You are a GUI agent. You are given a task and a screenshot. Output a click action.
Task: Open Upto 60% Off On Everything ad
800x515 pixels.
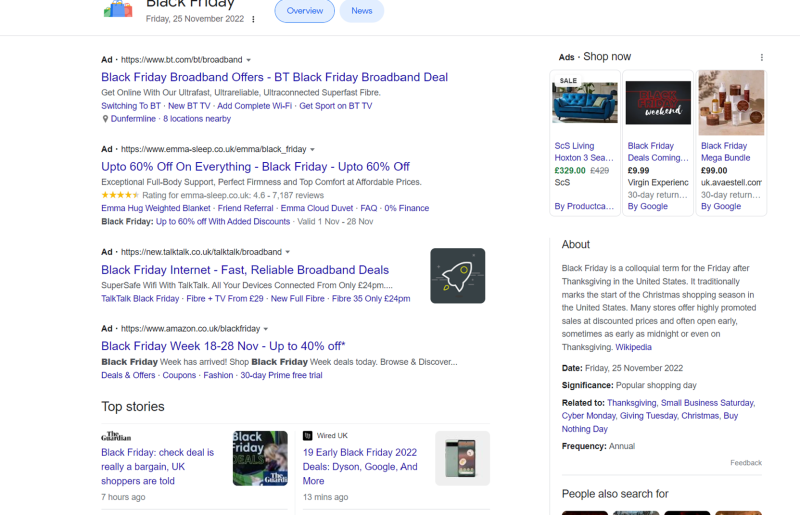[255, 167]
